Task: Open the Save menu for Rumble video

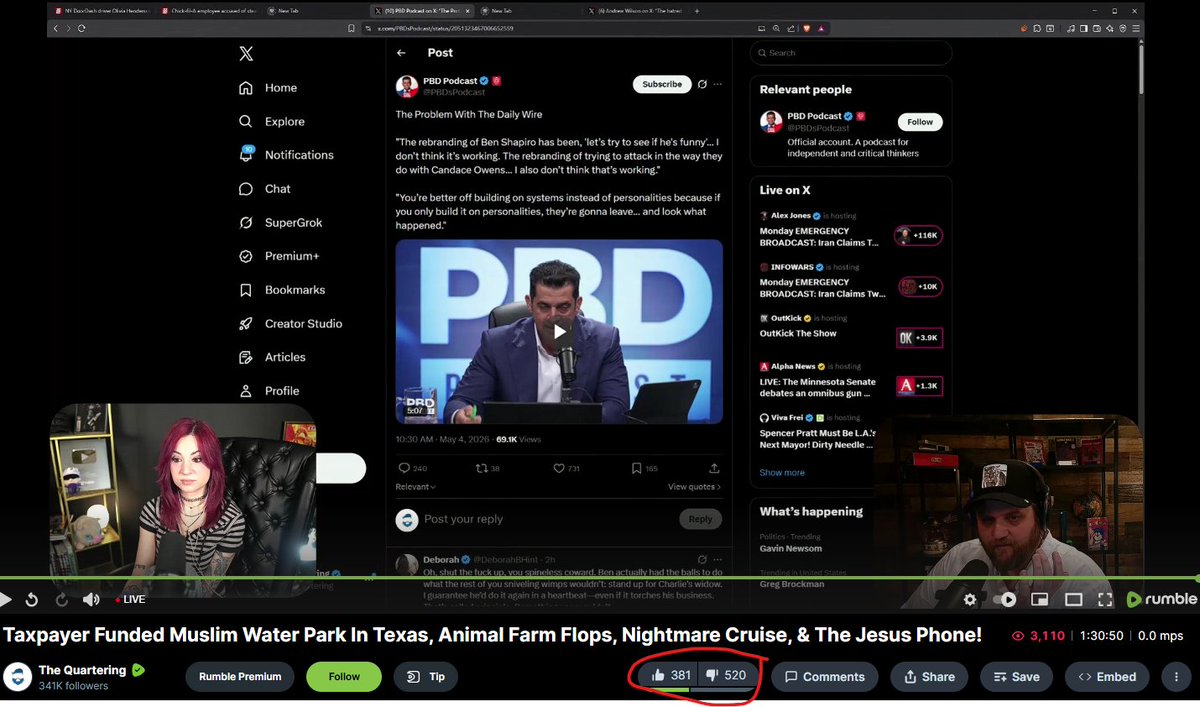Action: click(1017, 677)
